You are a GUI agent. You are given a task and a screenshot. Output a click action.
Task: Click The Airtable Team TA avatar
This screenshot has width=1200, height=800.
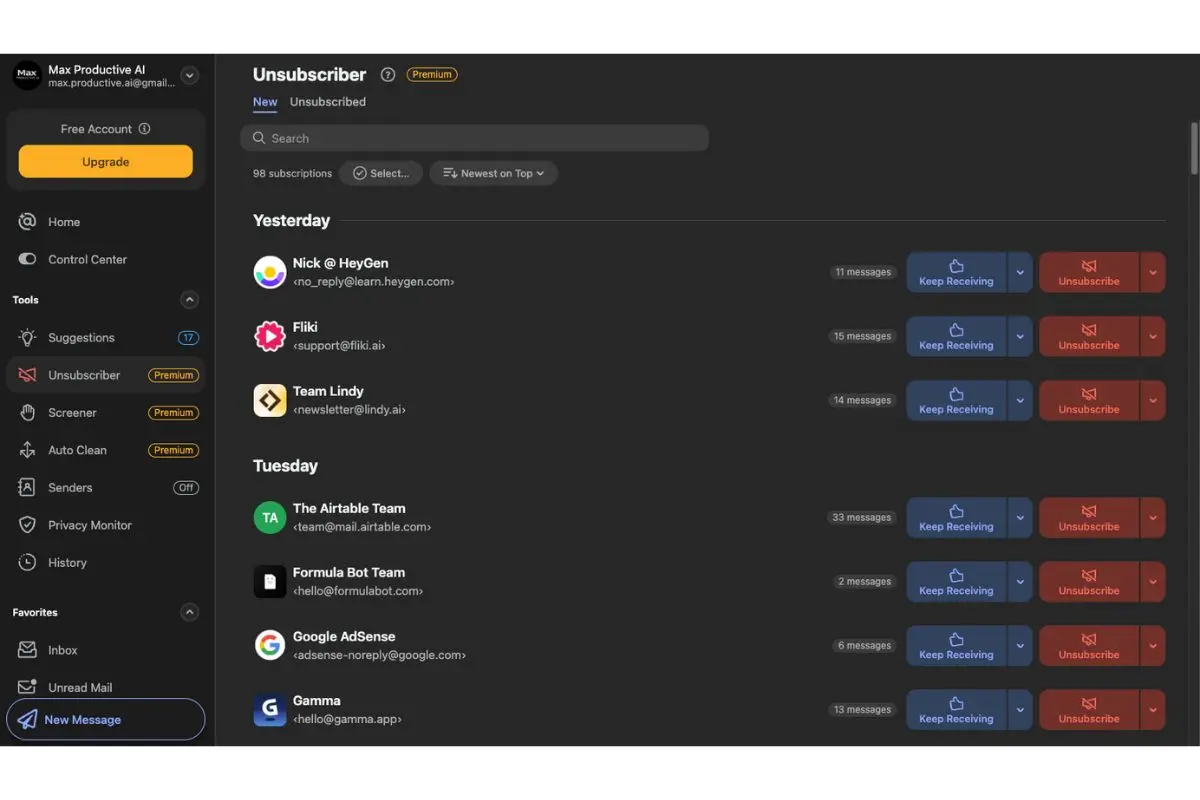click(x=270, y=517)
